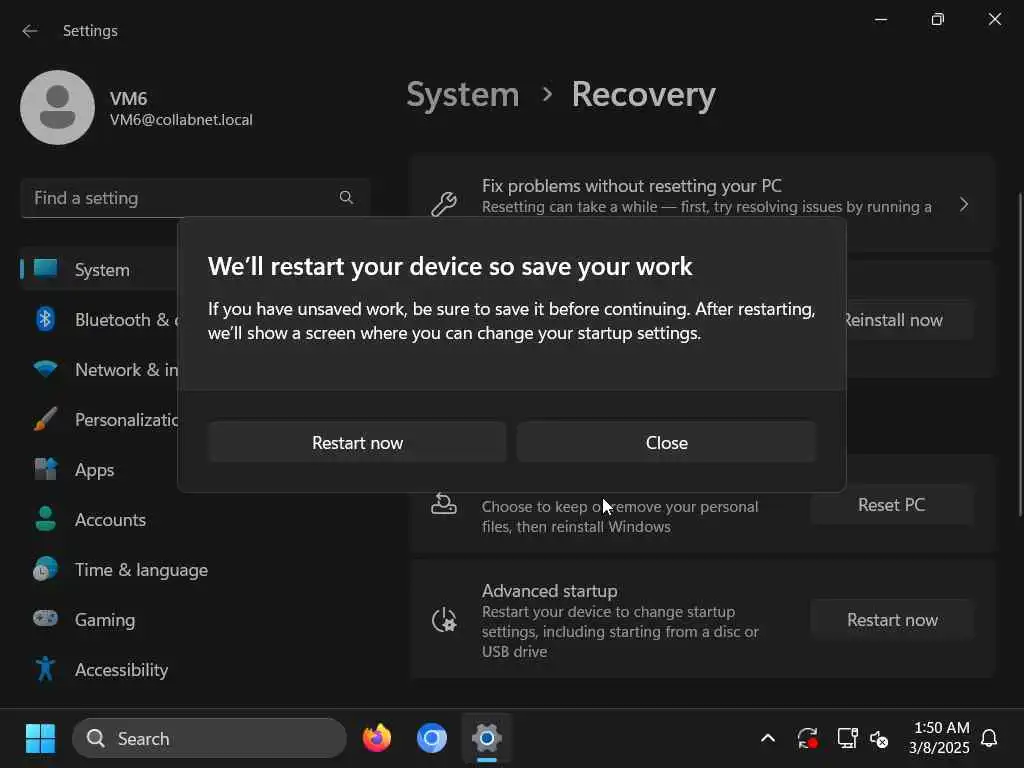Image resolution: width=1024 pixels, height=768 pixels.
Task: Click the Advanced startup power-gear icon
Action: click(444, 620)
